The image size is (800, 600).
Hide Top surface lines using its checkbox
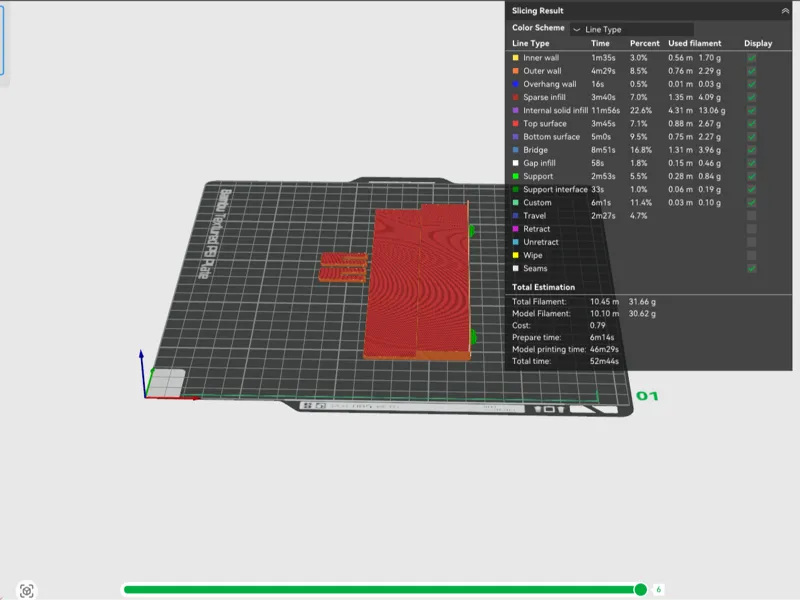point(752,123)
